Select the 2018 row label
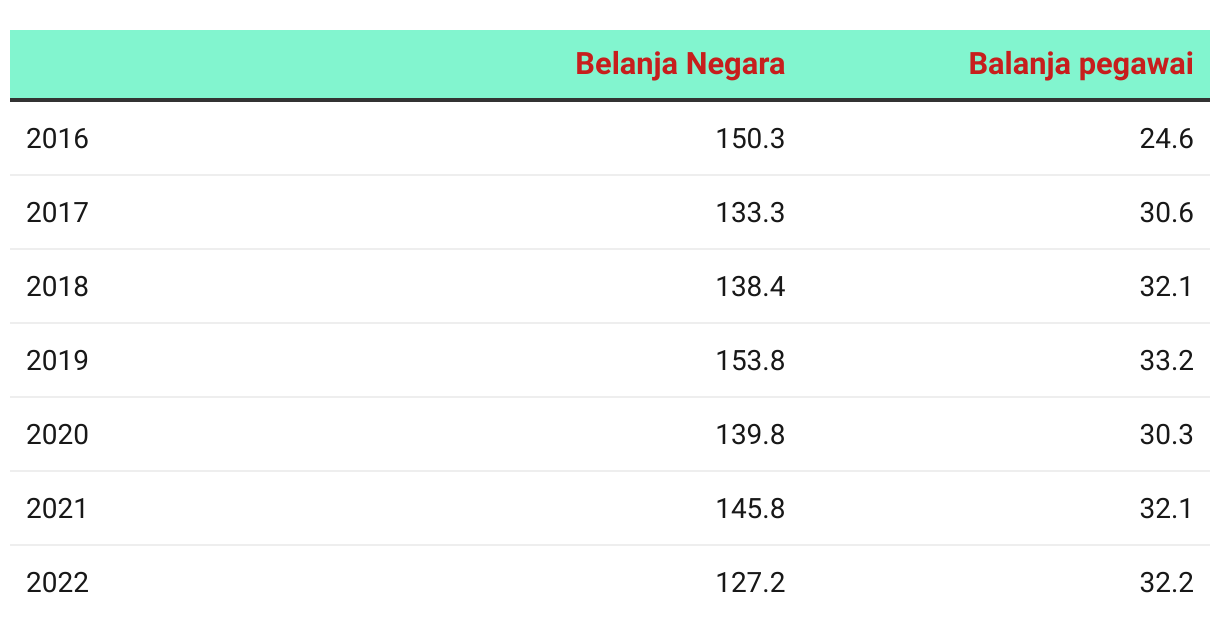The height and width of the screenshot is (628, 1220). (x=57, y=287)
